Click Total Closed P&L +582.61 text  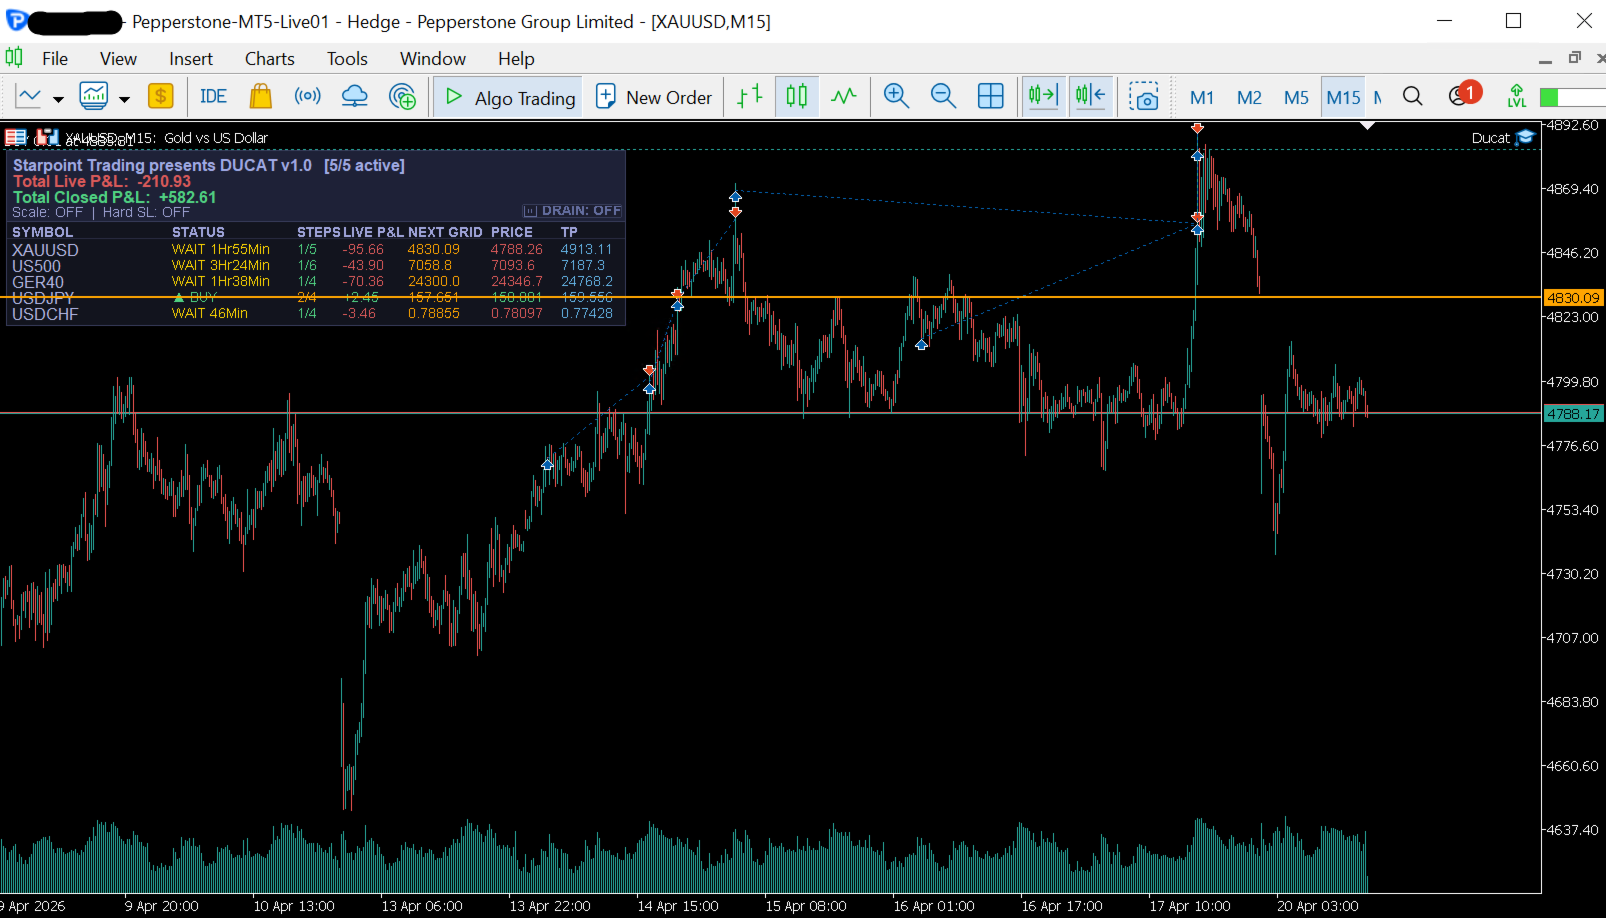[x=114, y=197]
